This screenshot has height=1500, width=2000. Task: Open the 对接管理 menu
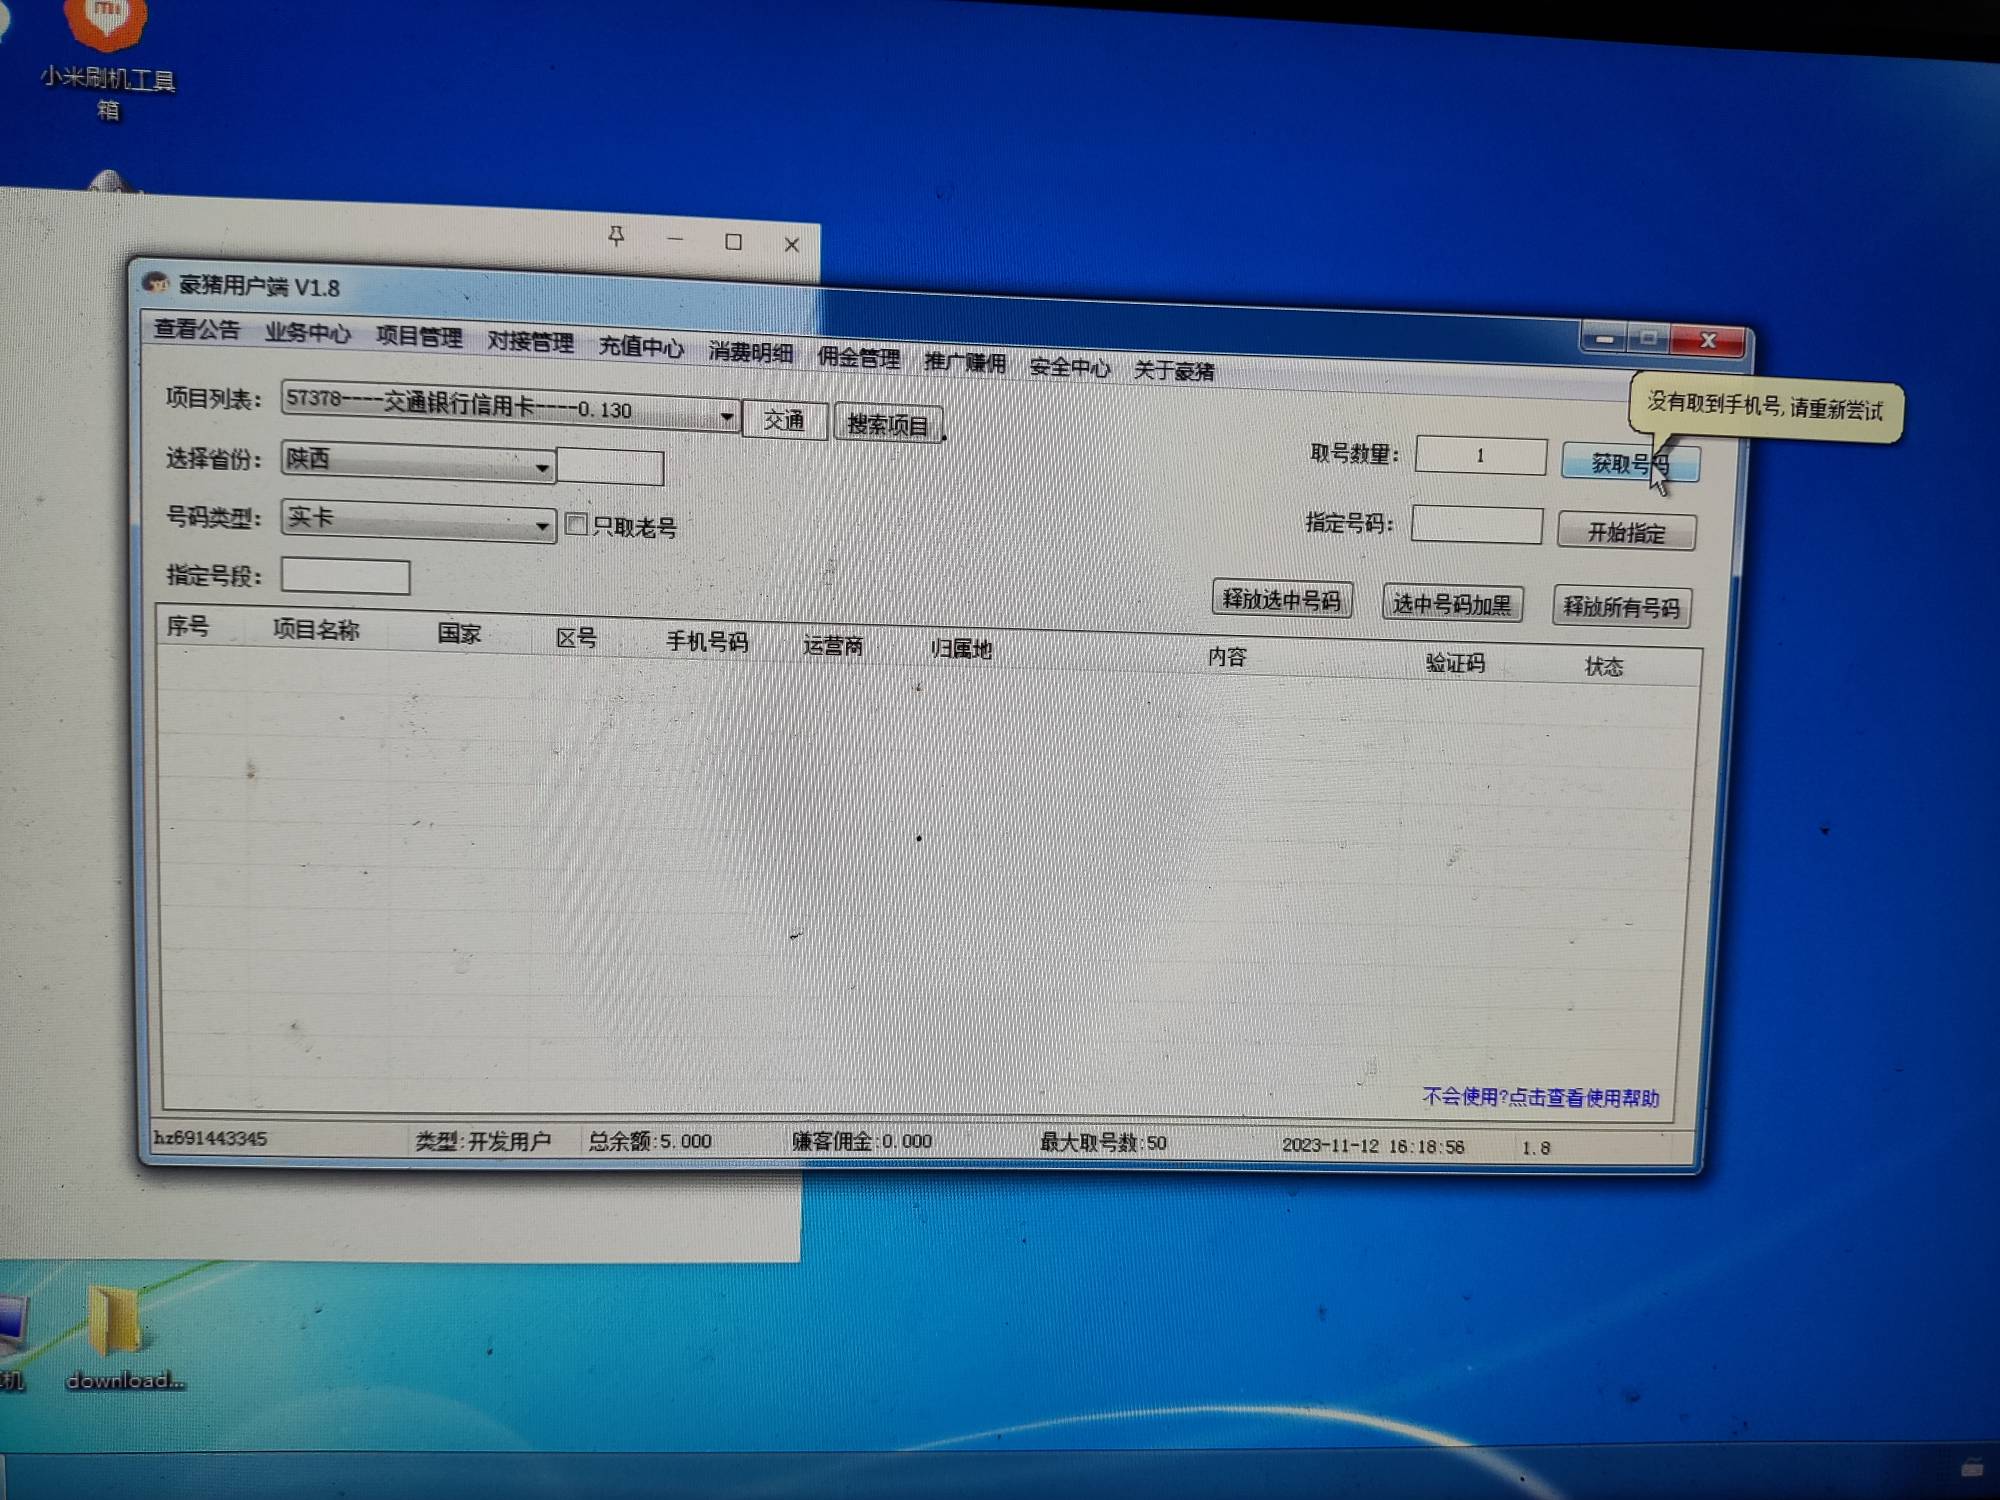530,343
